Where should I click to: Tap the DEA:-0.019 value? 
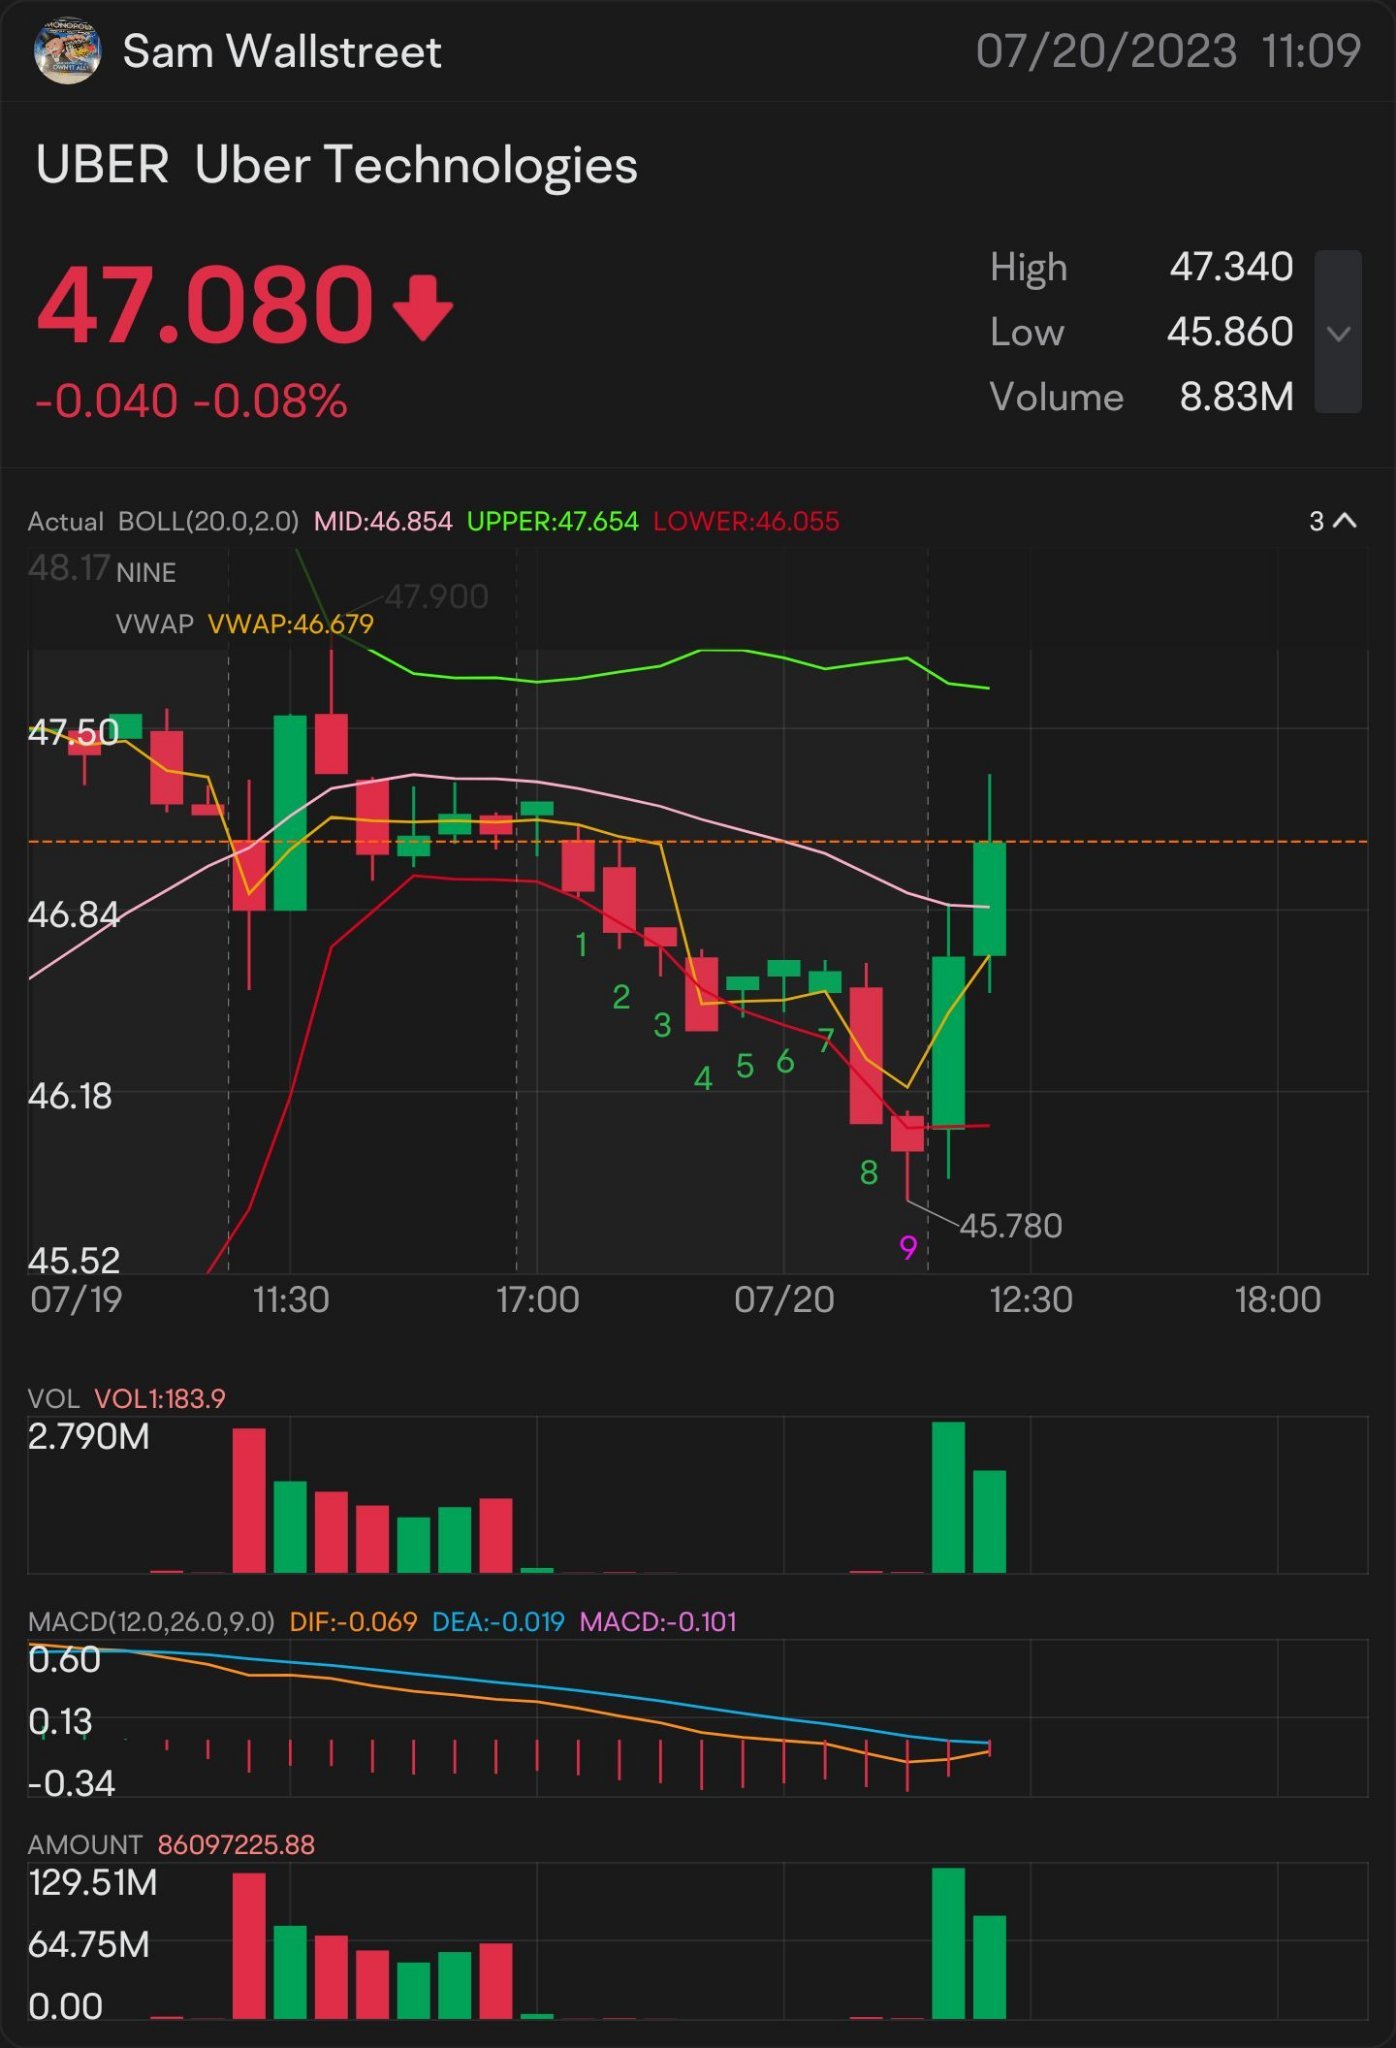click(x=498, y=1622)
